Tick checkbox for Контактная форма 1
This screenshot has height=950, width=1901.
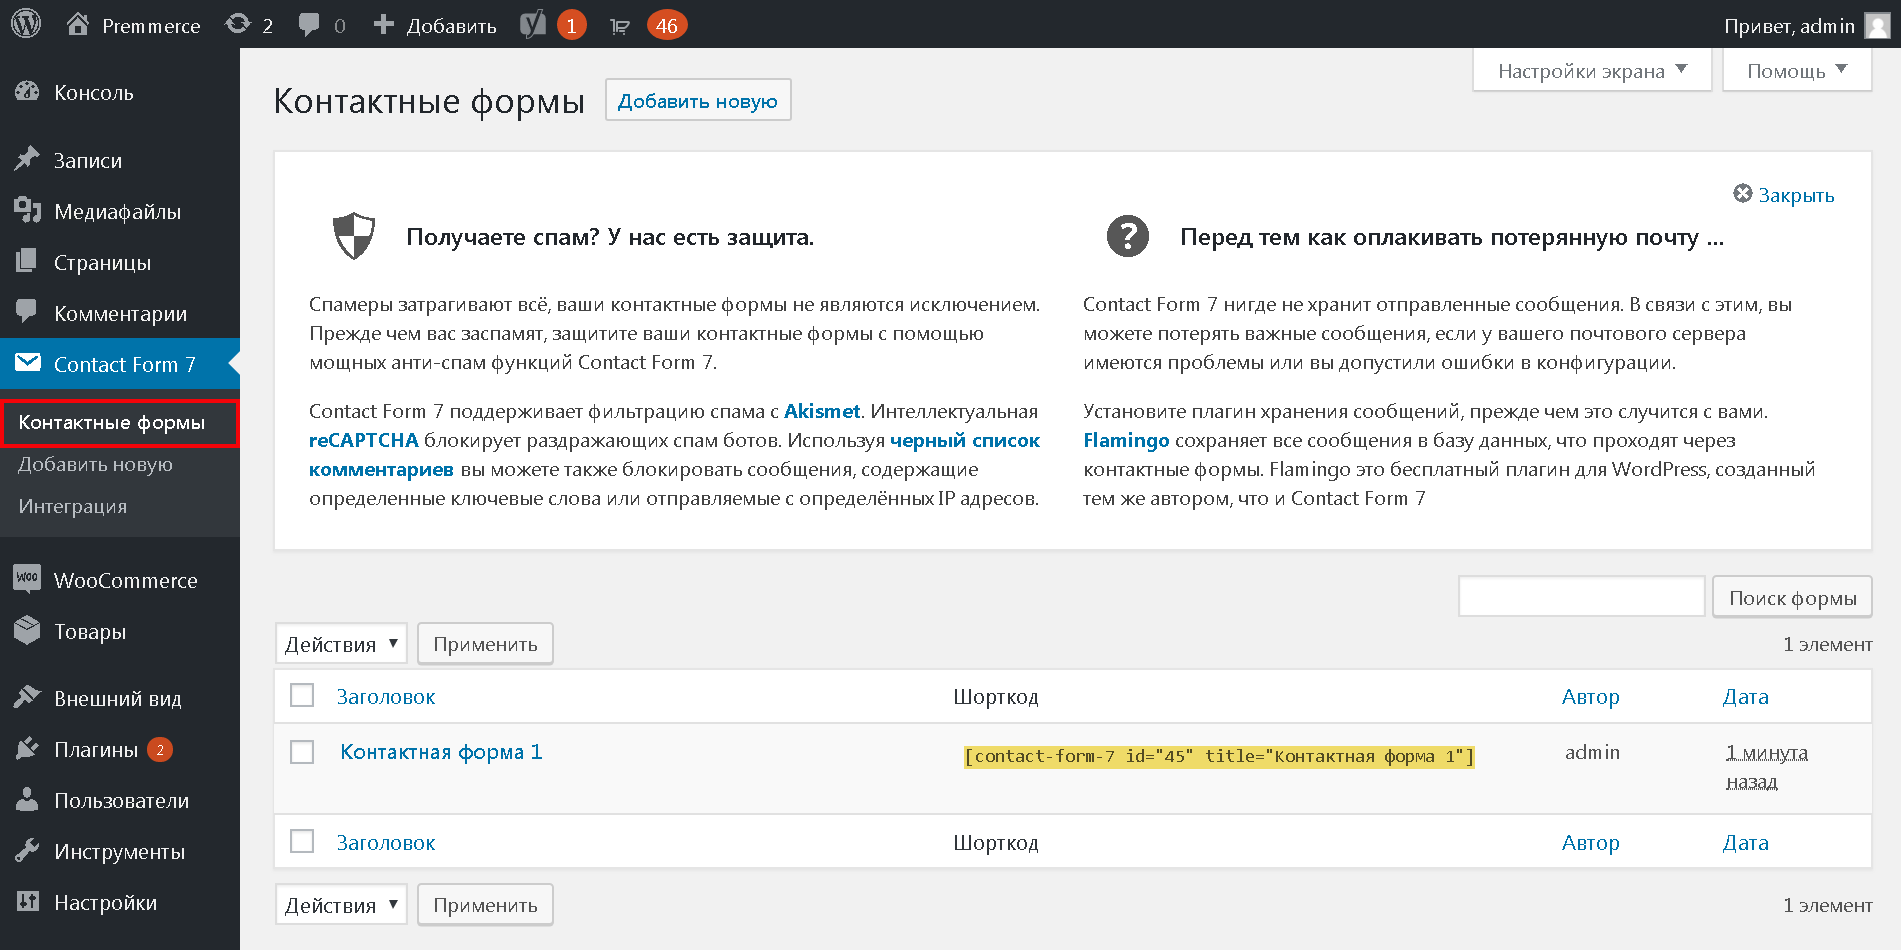(302, 752)
